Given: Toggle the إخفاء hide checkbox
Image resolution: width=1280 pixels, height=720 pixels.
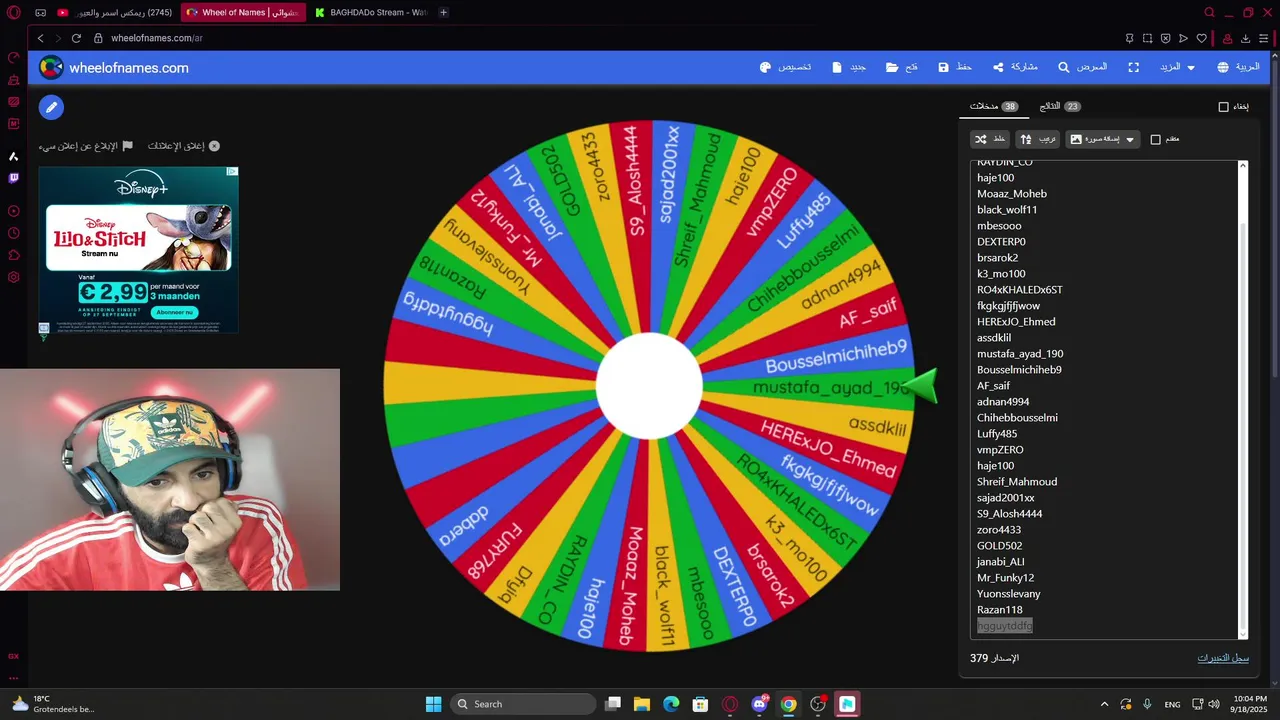Looking at the screenshot, I should point(1223,107).
